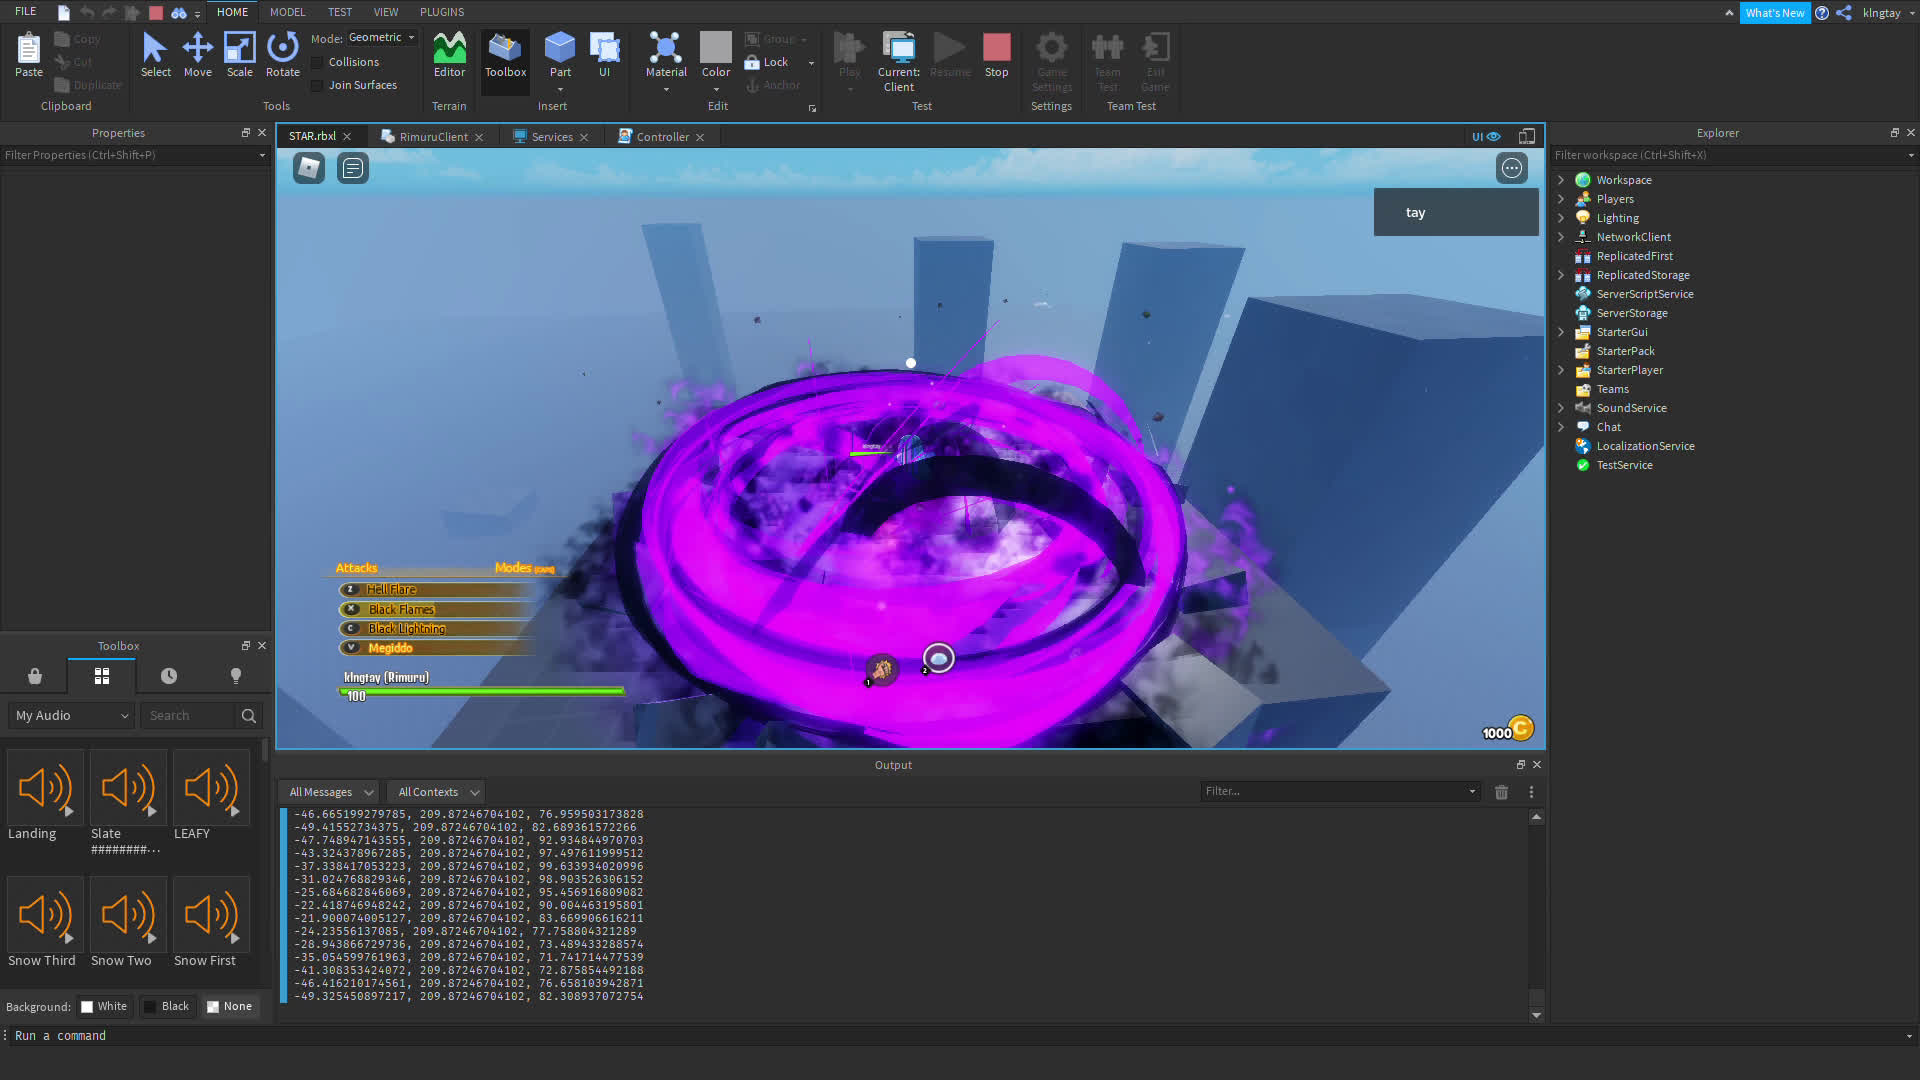Toggle UI visibility in the viewport
Image resolution: width=1920 pixels, height=1080 pixels.
[x=1484, y=136]
